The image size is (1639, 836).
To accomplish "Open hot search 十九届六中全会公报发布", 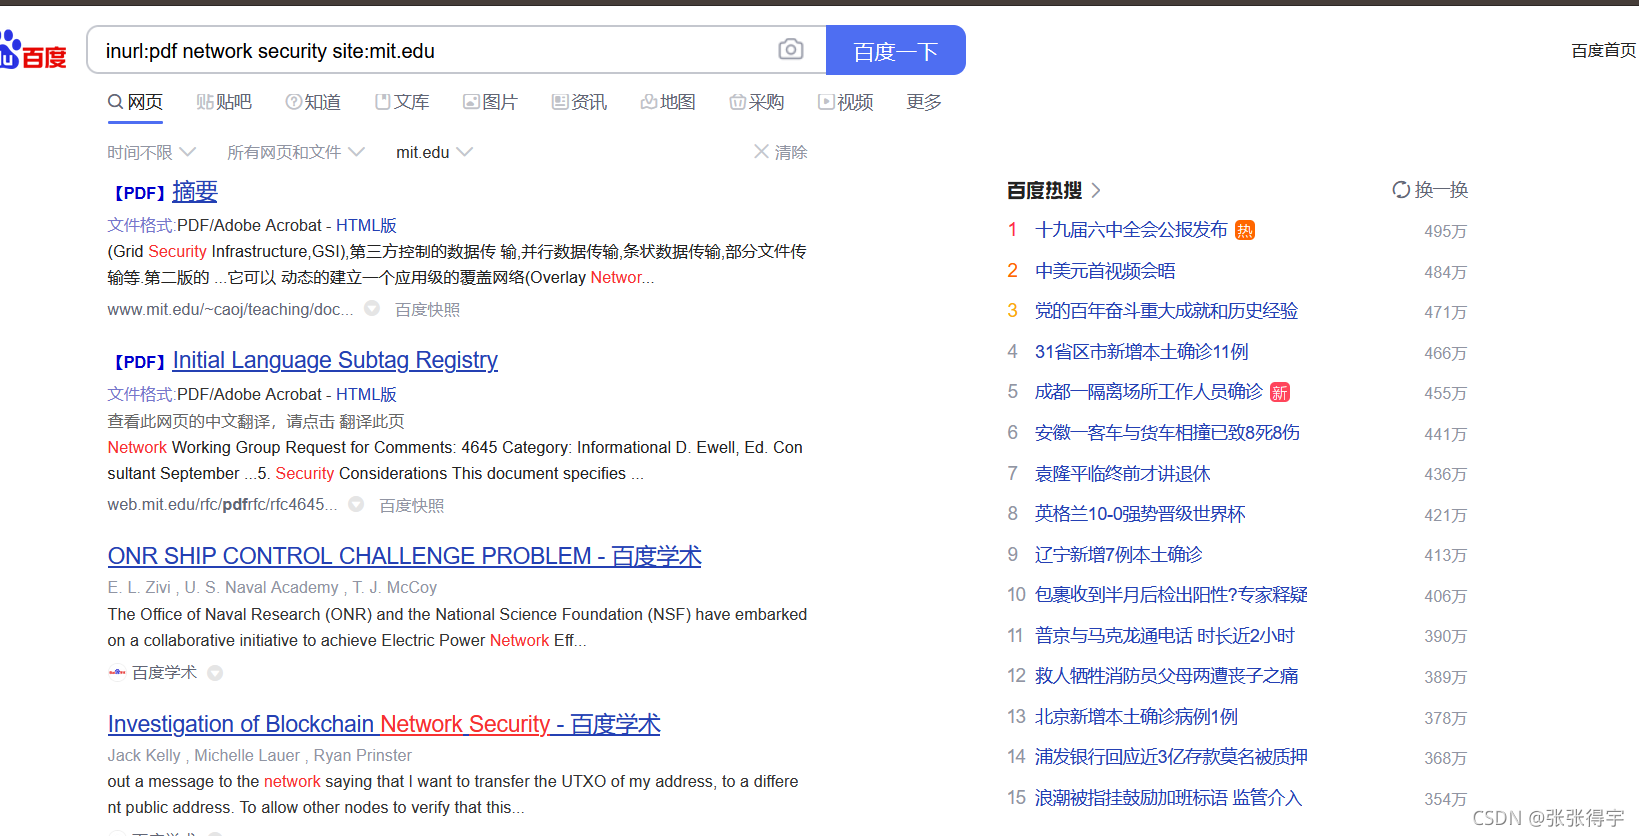I will coord(1131,230).
